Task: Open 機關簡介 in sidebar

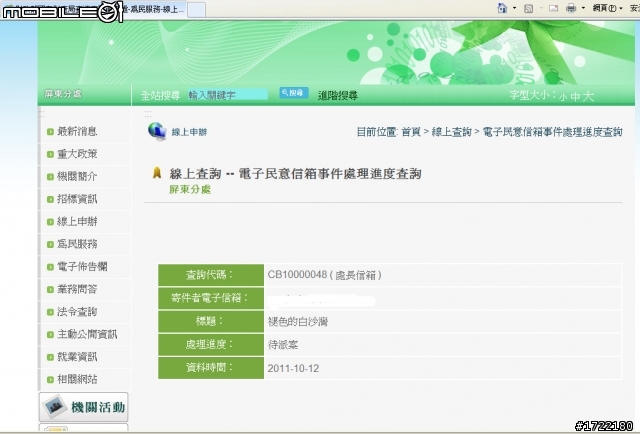Action: 77,176
